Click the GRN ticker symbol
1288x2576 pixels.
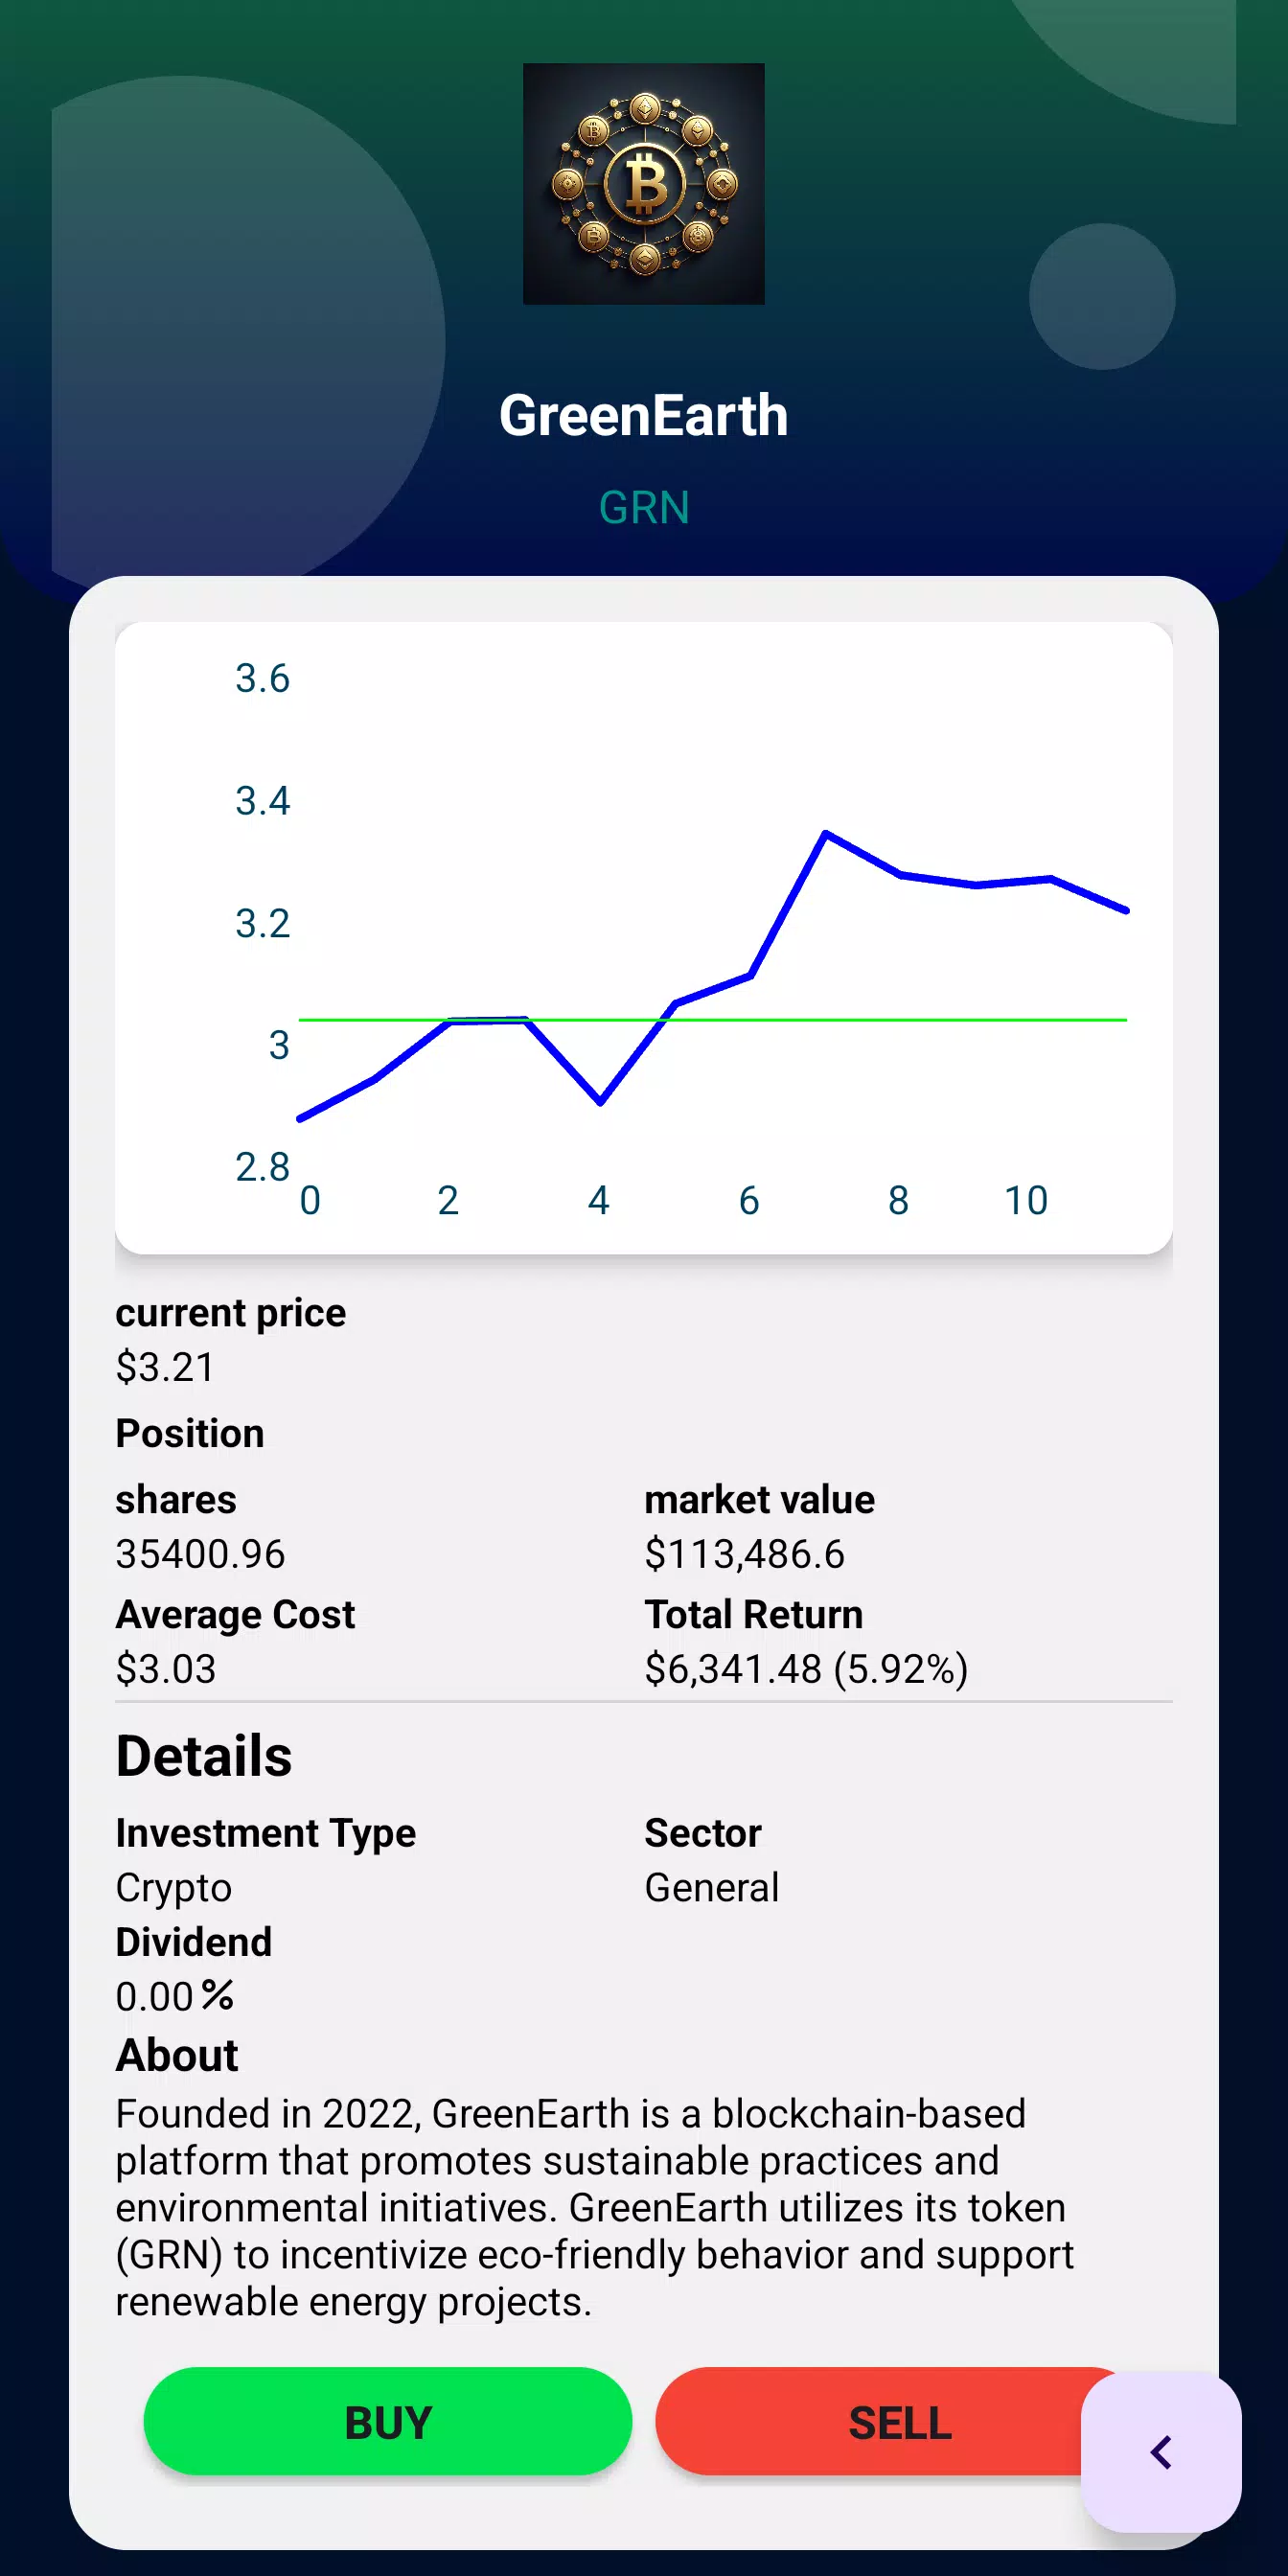pos(643,508)
